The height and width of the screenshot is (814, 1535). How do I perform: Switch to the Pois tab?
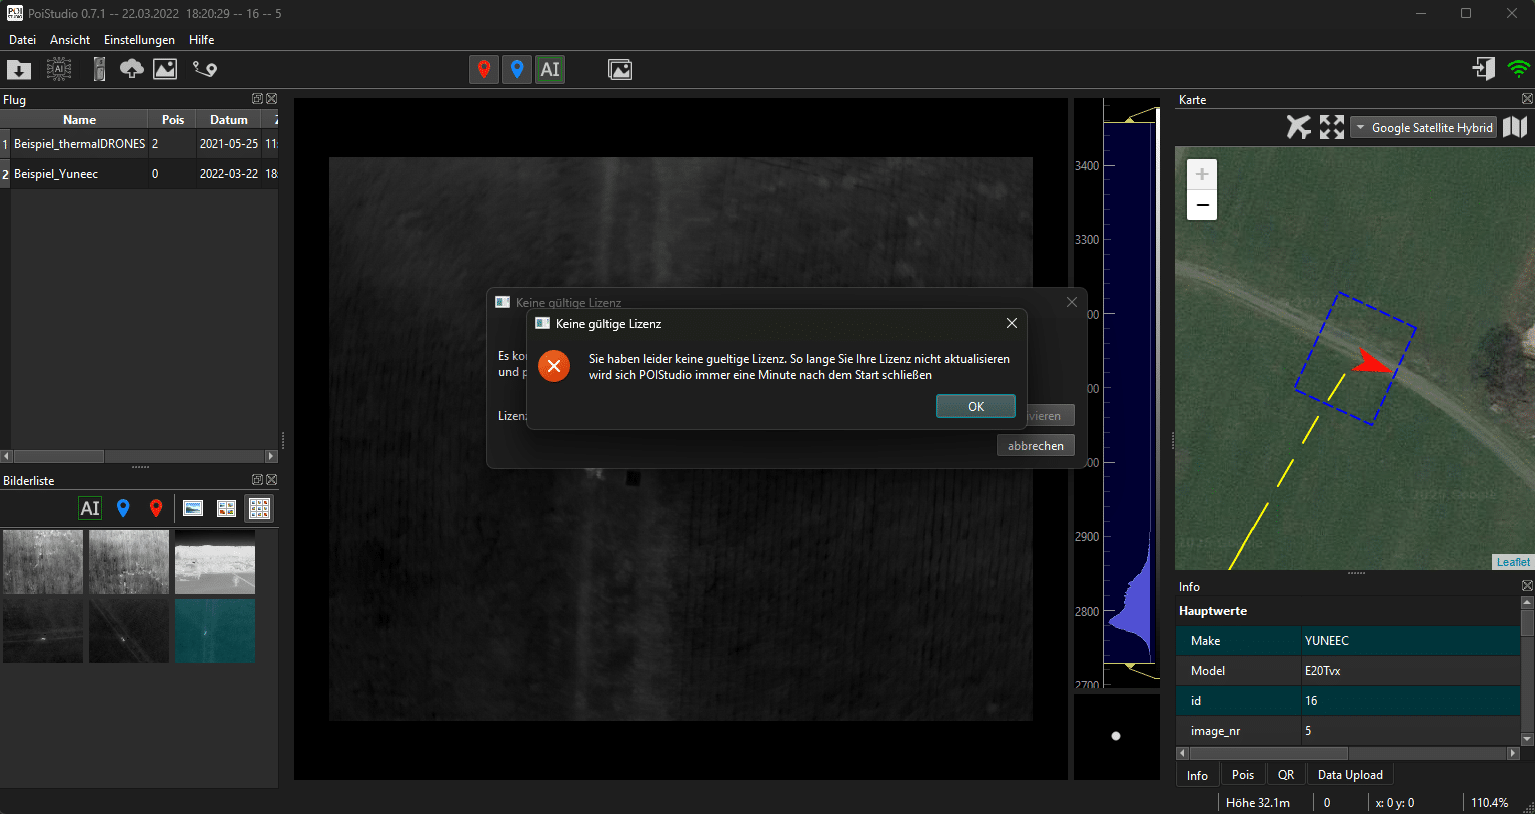pyautogui.click(x=1243, y=775)
